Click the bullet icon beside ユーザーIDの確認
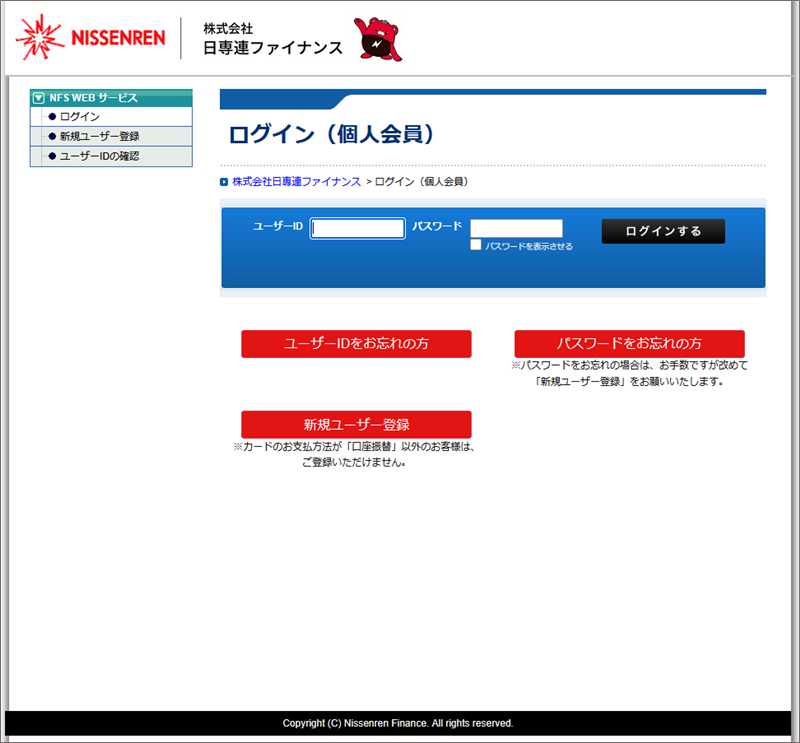Image resolution: width=800 pixels, height=743 pixels. tap(52, 156)
